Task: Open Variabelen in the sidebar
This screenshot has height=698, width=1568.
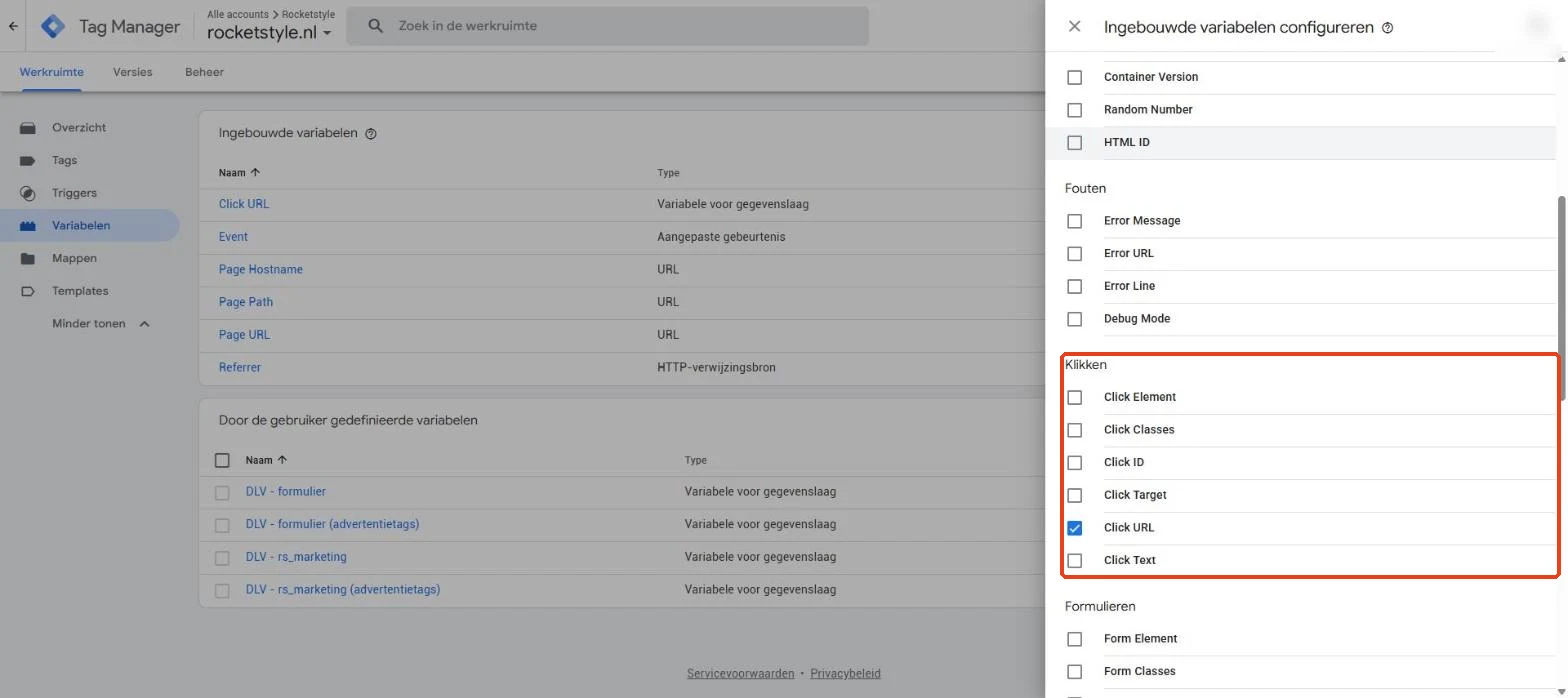Action: click(90, 226)
